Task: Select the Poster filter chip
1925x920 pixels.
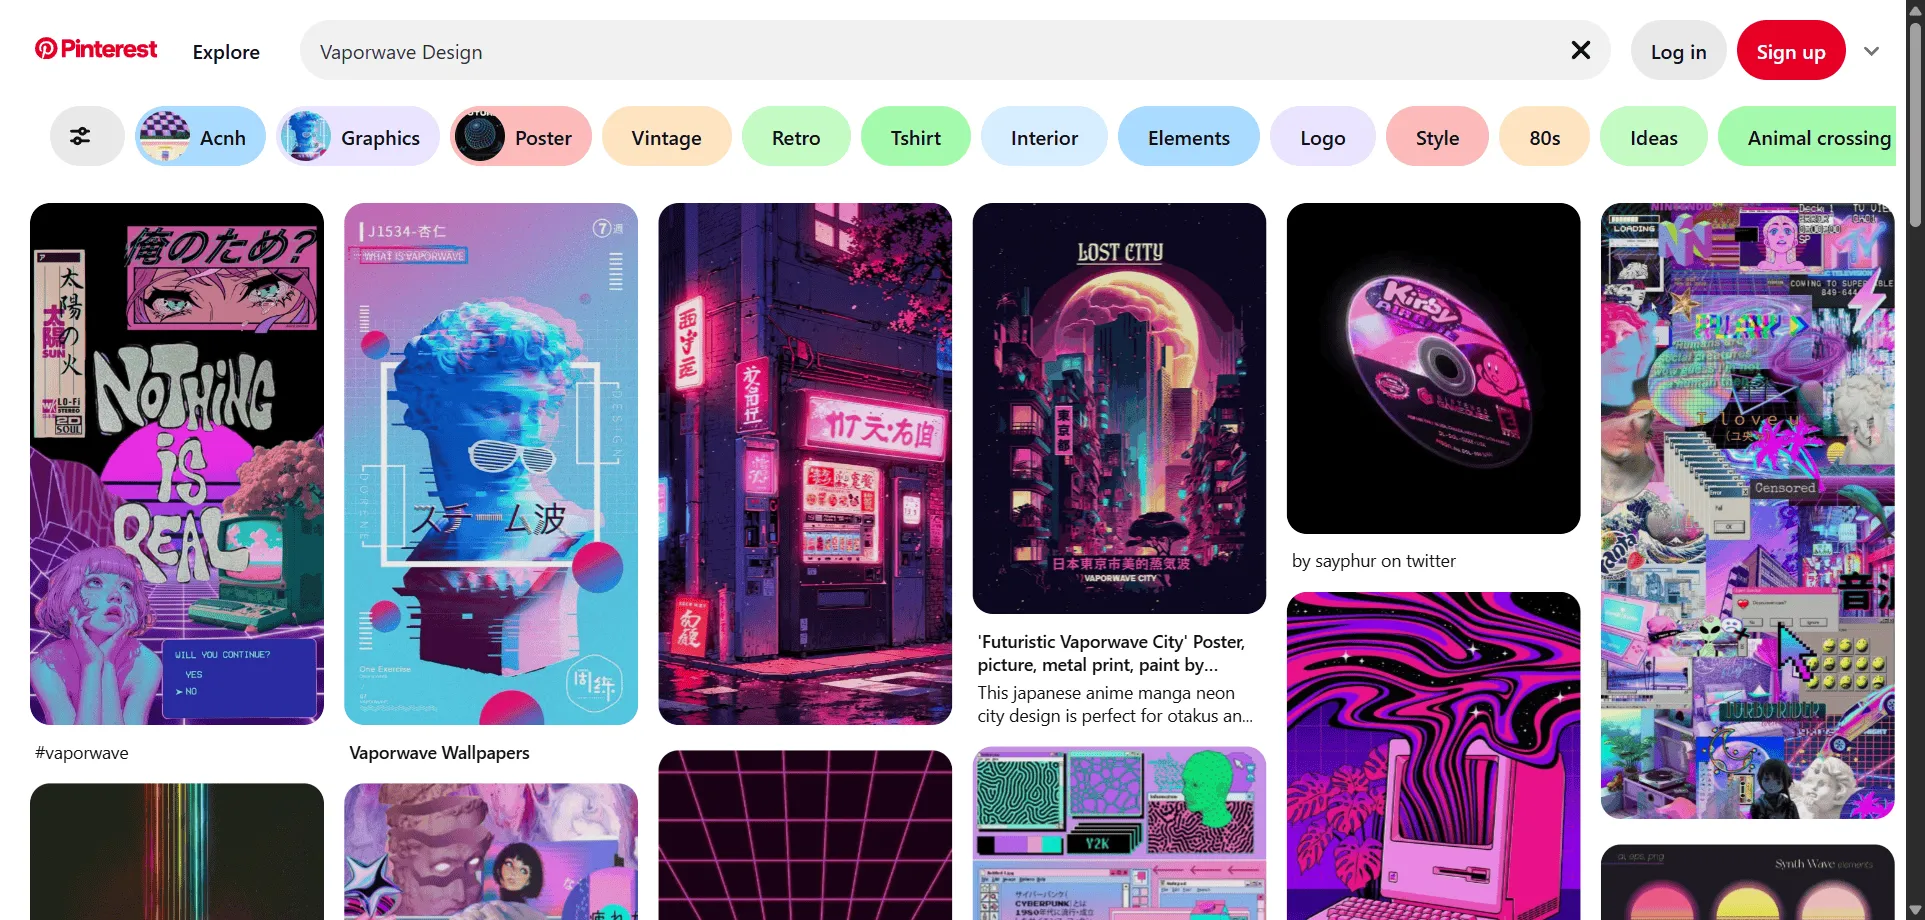Action: (520, 137)
